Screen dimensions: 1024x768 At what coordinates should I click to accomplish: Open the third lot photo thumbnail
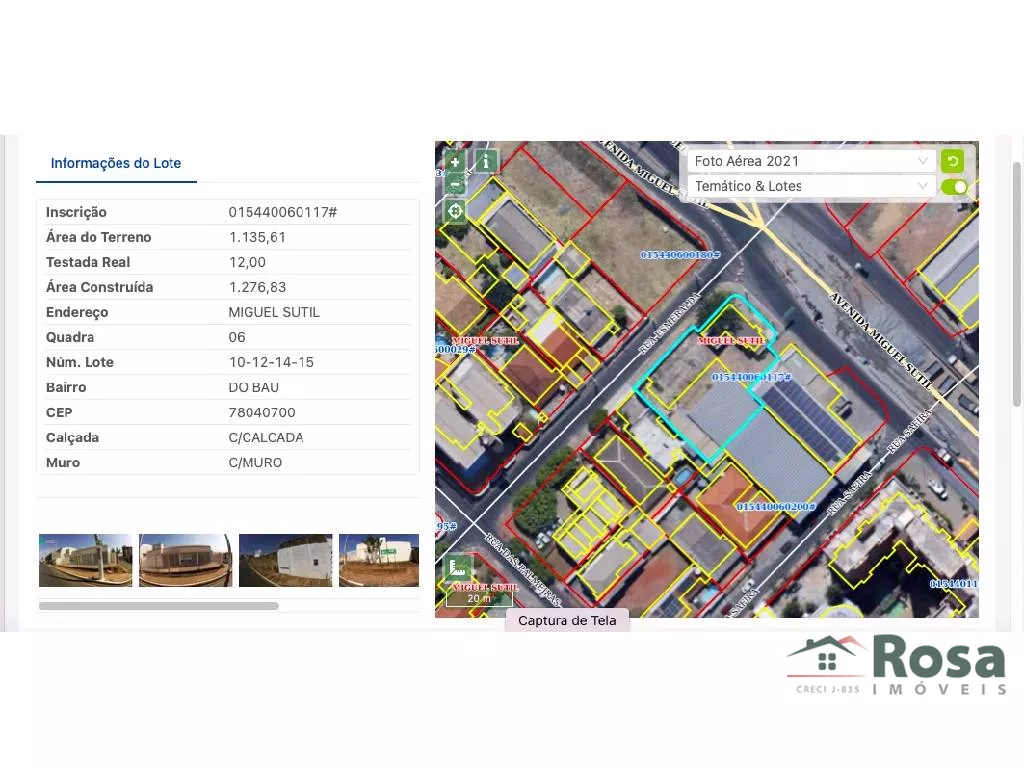click(x=285, y=560)
